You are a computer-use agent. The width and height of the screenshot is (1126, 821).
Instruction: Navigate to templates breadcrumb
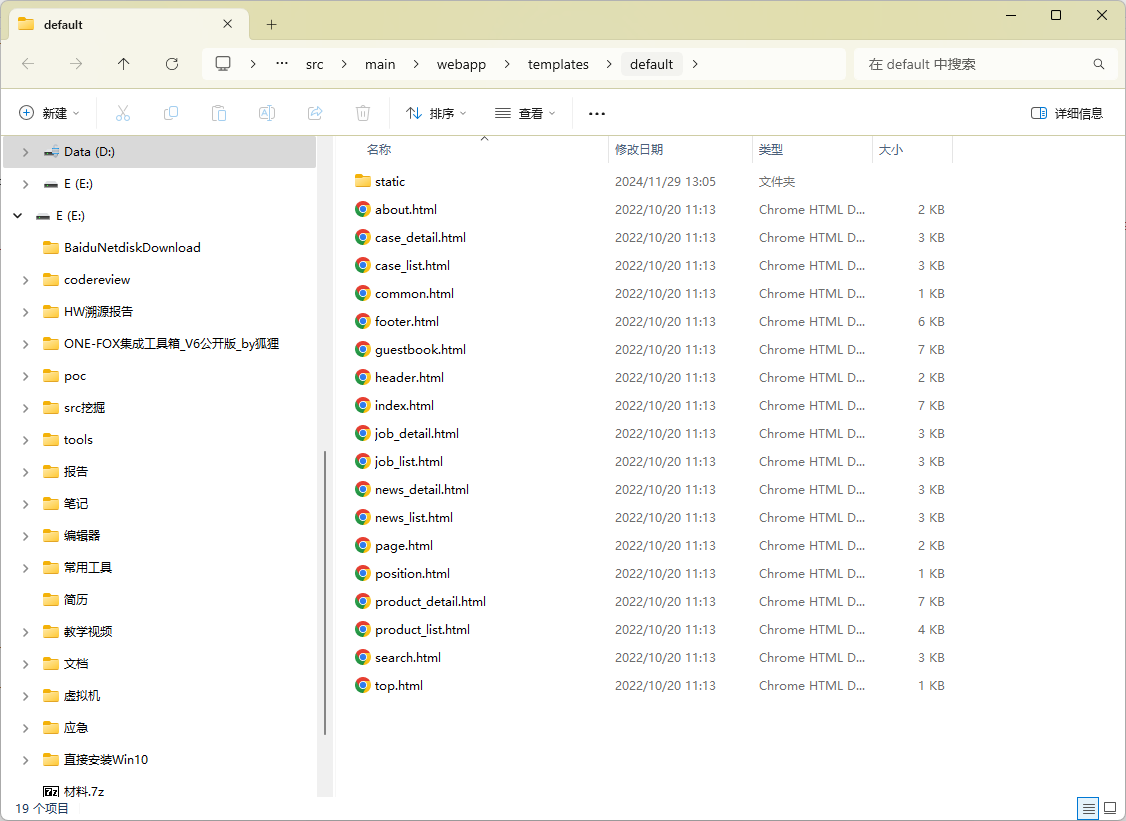pyautogui.click(x=558, y=65)
